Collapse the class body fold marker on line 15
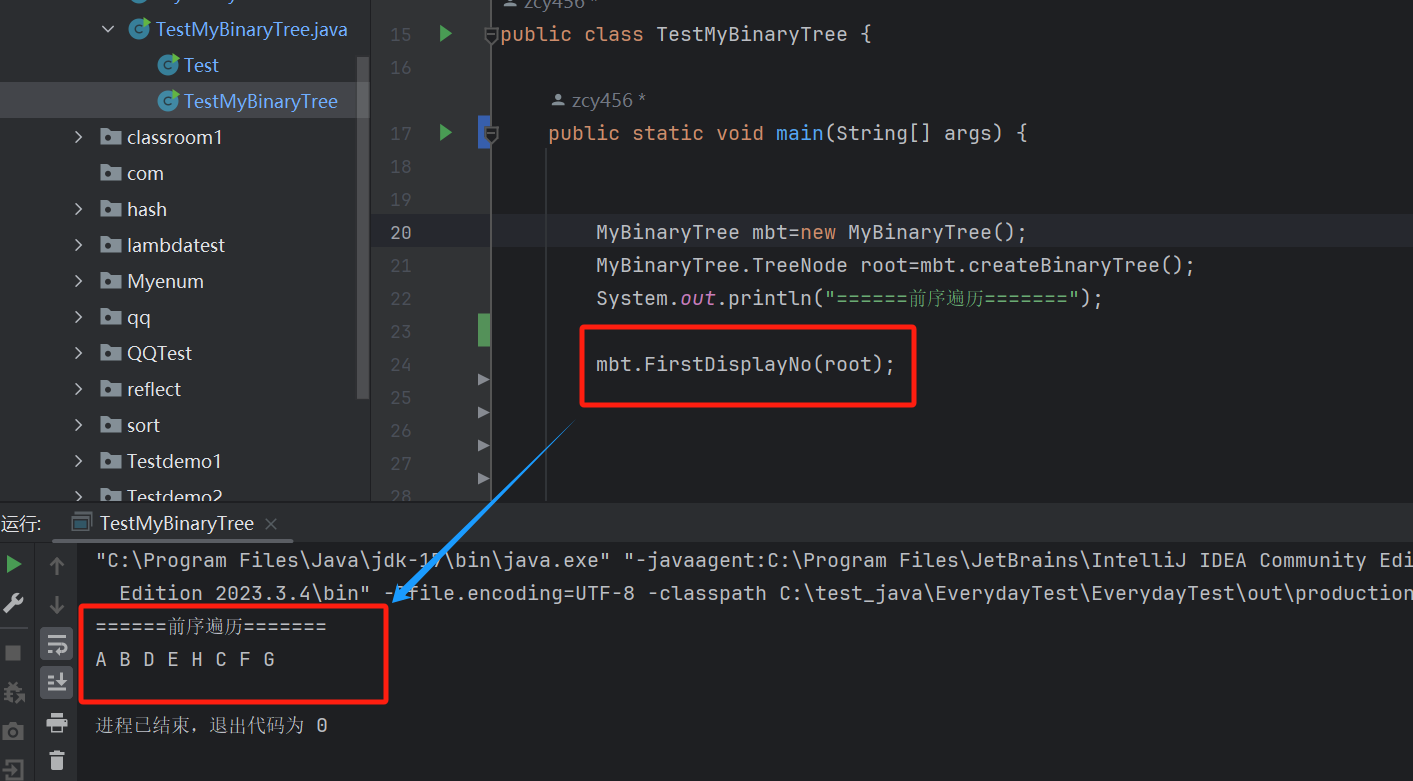The height and width of the screenshot is (781, 1413). click(x=491, y=35)
